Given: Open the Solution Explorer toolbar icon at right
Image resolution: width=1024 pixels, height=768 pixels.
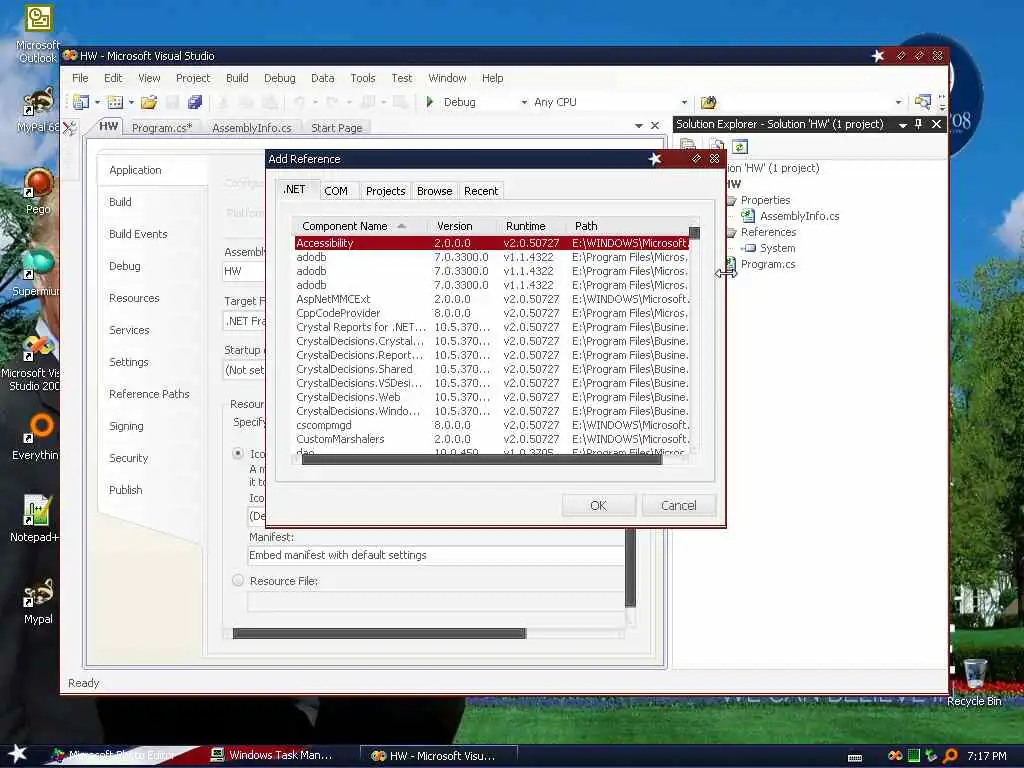Looking at the screenshot, I should coord(922,102).
